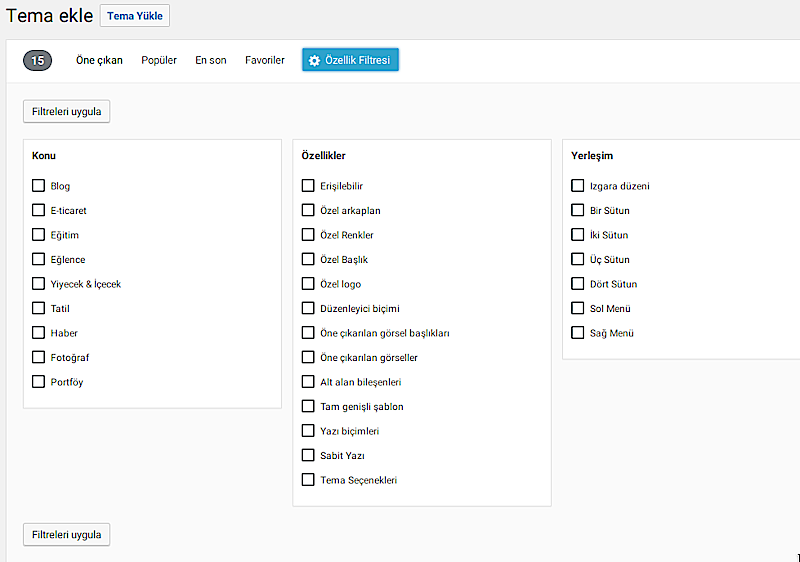The image size is (800, 562).
Task: Click the top Filtreleri uygula button
Action: [66, 112]
